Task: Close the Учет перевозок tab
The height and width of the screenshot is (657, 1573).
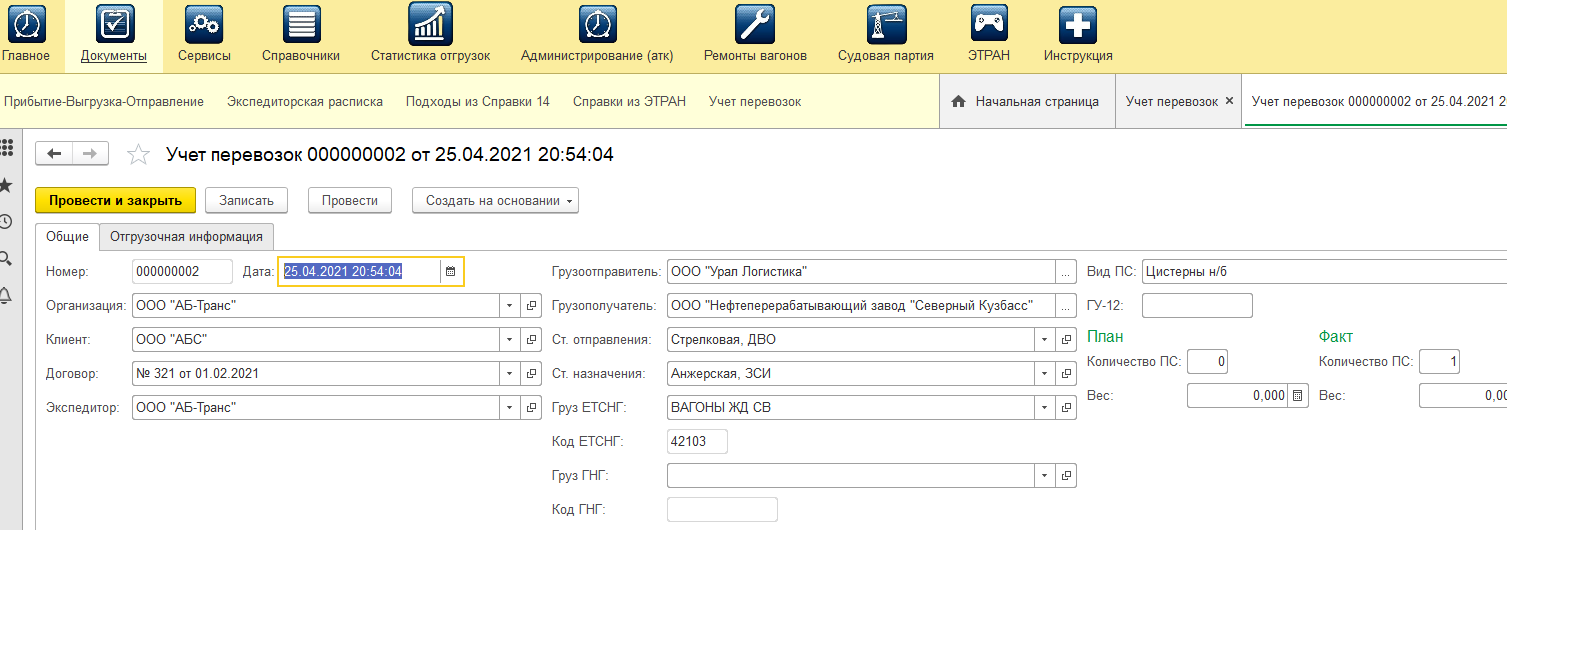Action: point(1229,101)
